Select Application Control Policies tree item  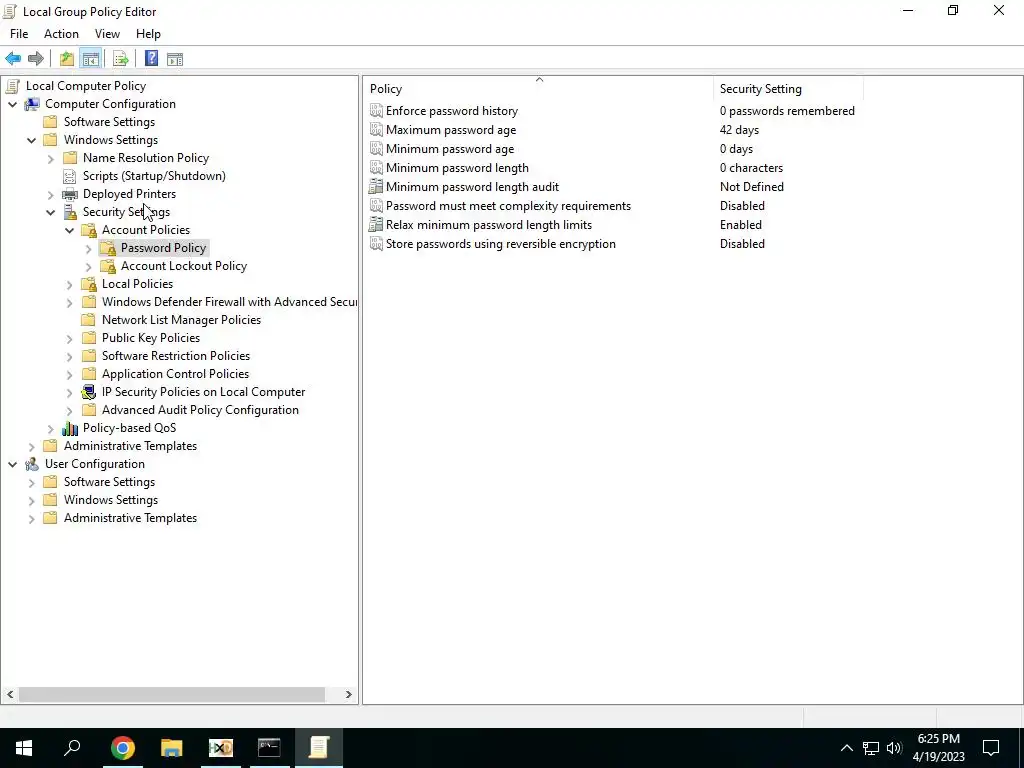pyautogui.click(x=175, y=374)
